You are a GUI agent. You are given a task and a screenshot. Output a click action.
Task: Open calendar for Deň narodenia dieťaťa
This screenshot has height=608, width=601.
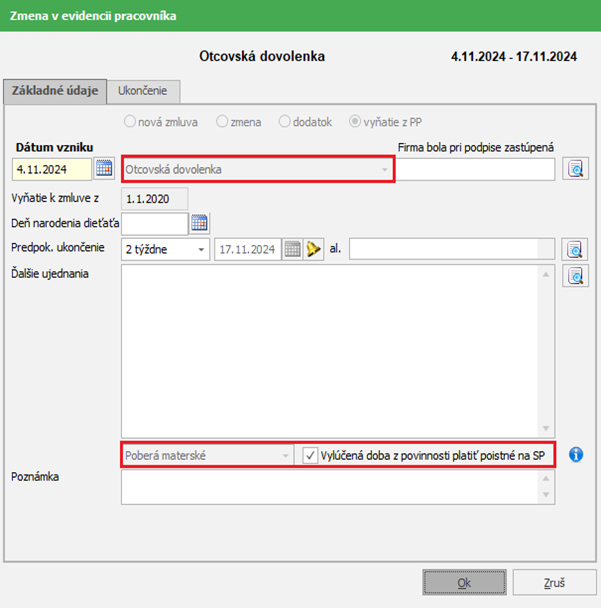199,223
